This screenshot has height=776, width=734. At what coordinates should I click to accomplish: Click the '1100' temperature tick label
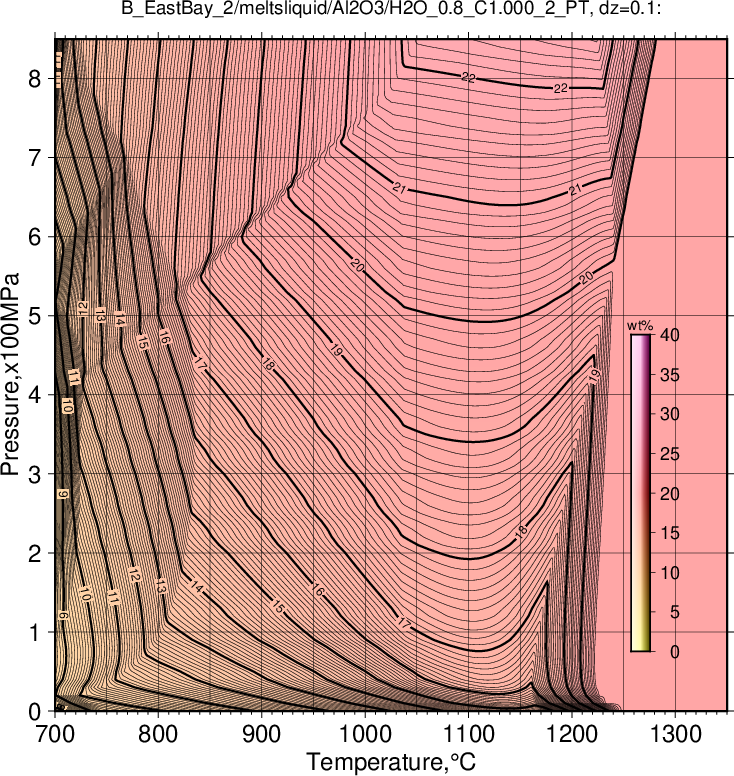(468, 734)
